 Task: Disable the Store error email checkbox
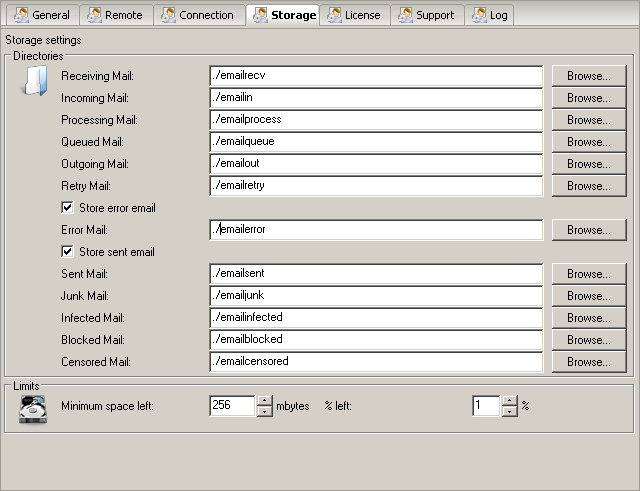point(68,208)
